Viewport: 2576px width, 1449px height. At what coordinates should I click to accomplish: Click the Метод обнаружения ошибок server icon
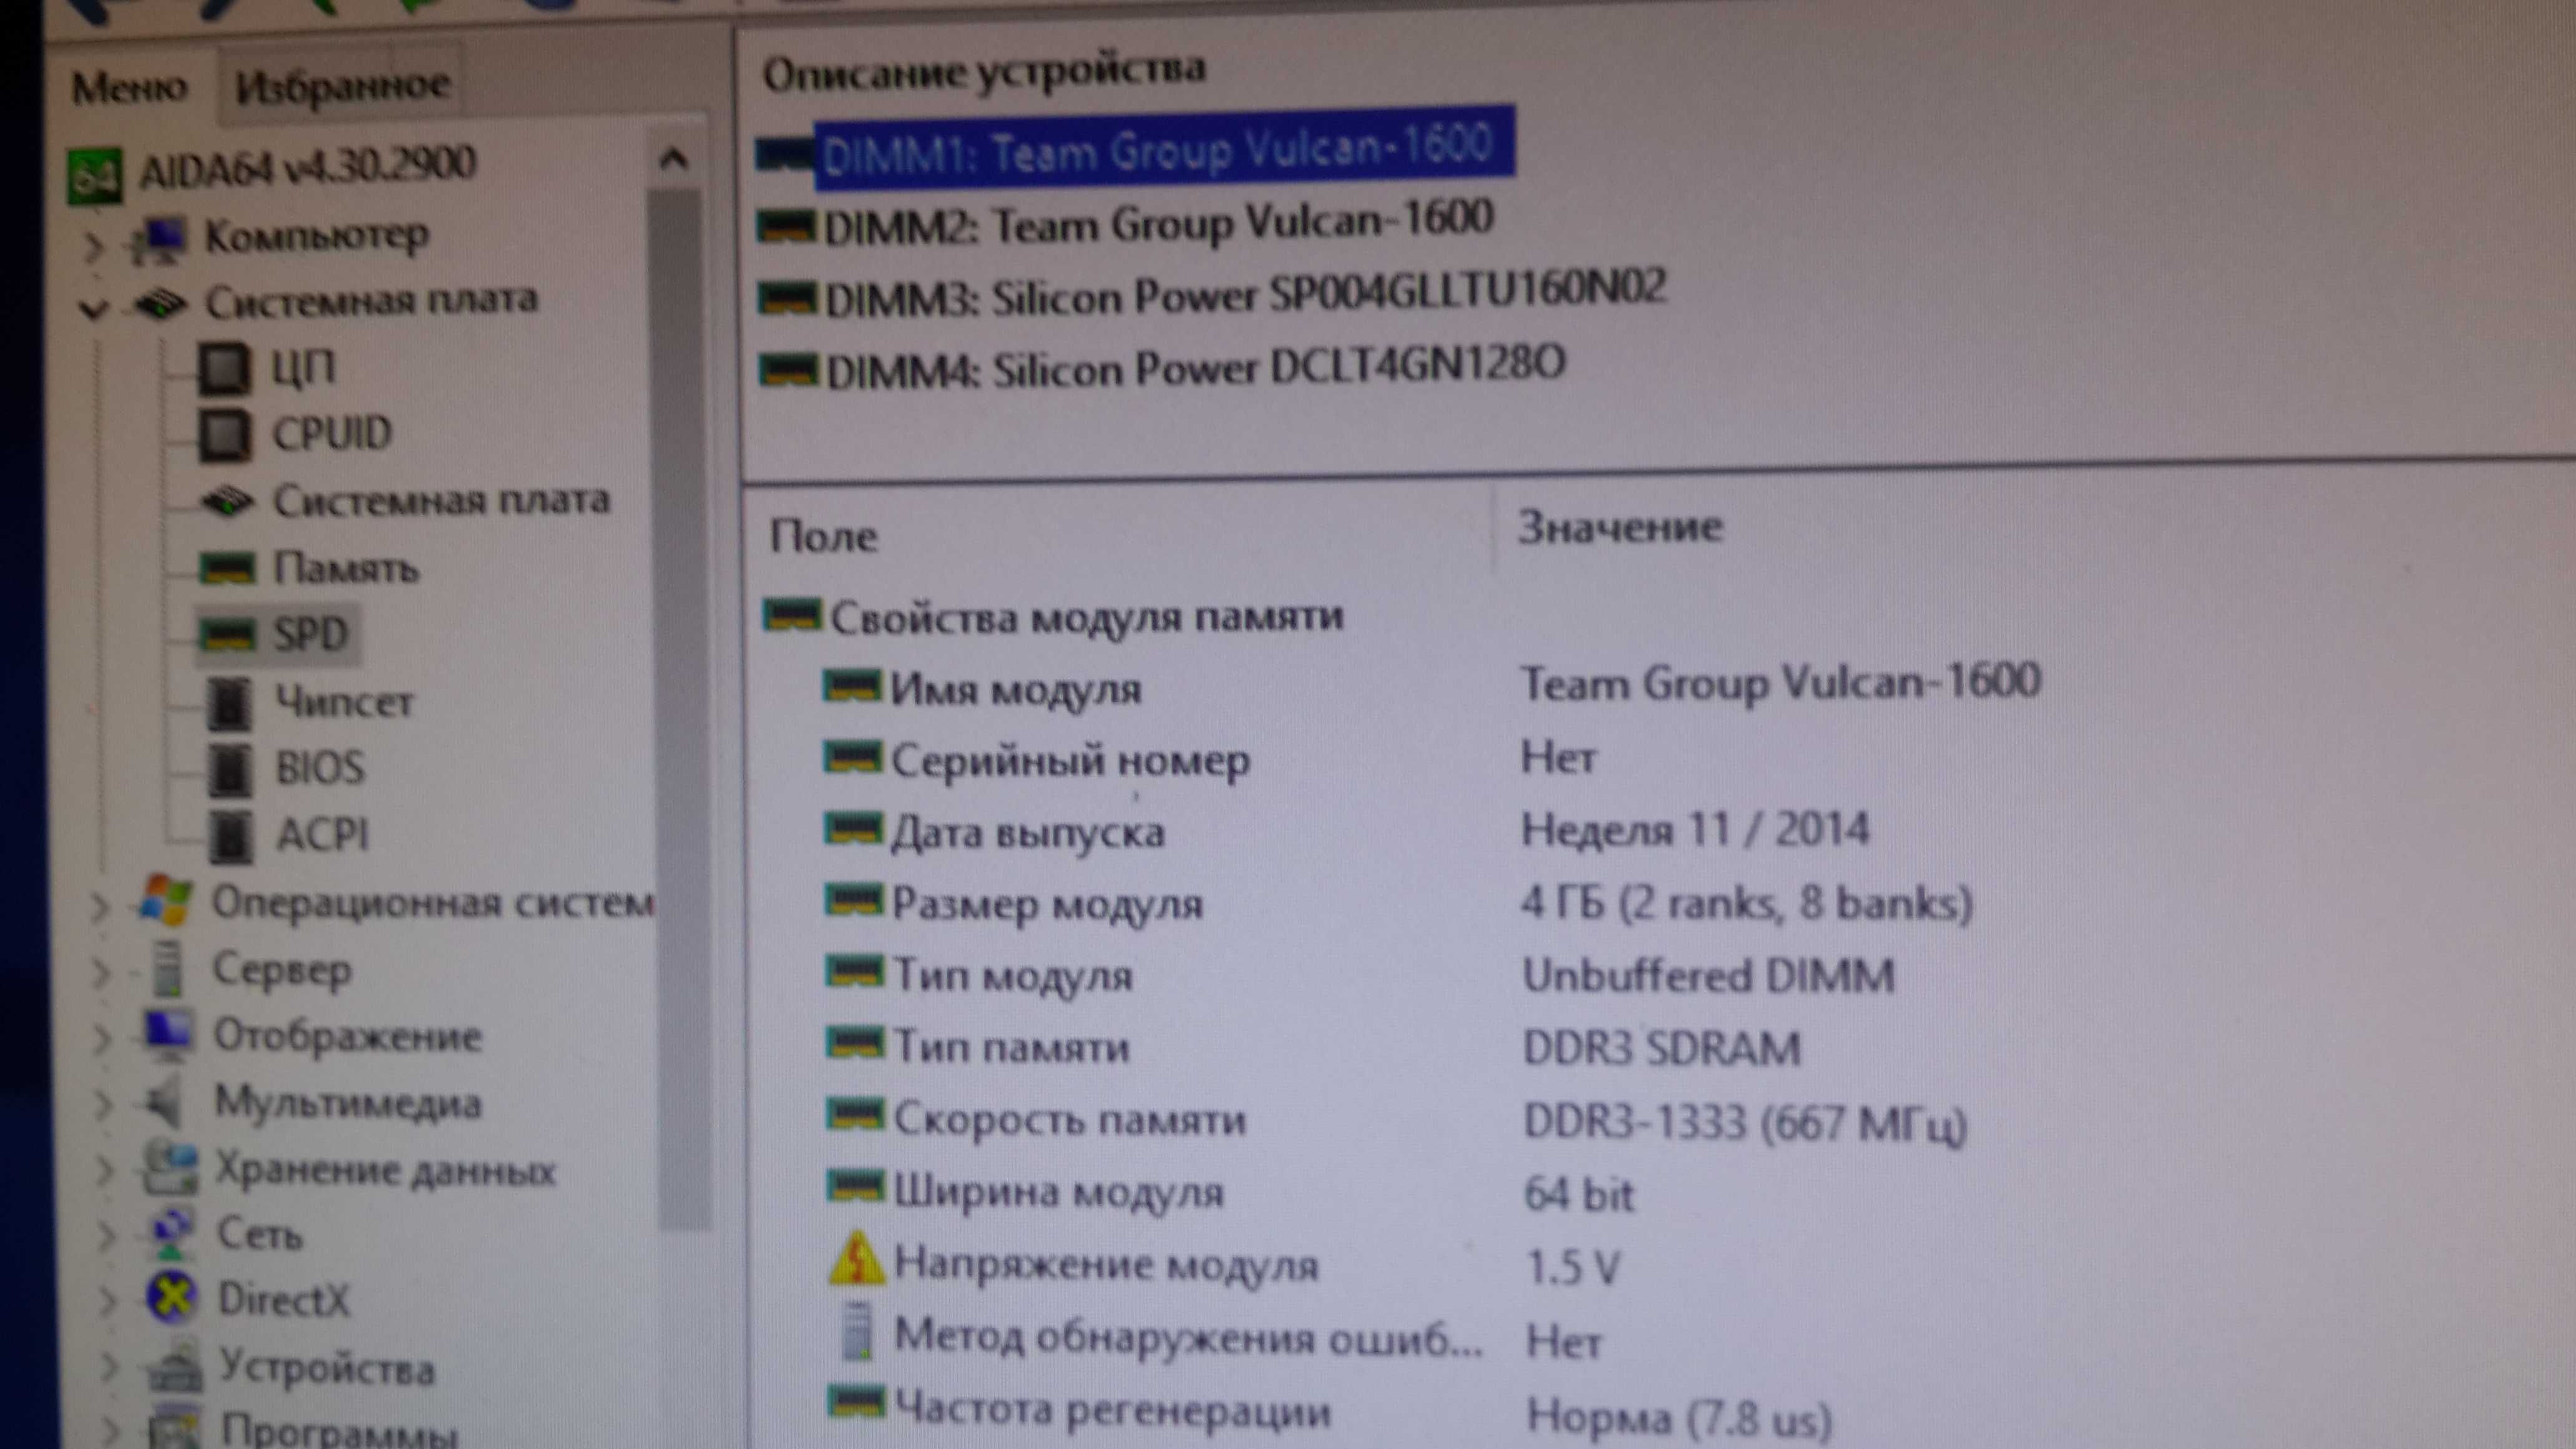coord(857,1333)
